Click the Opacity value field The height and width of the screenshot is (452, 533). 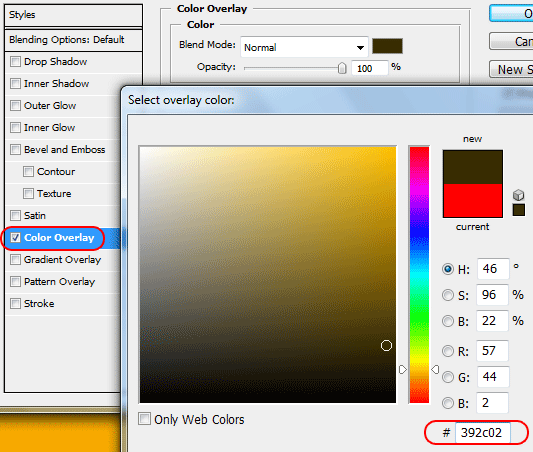(370, 68)
